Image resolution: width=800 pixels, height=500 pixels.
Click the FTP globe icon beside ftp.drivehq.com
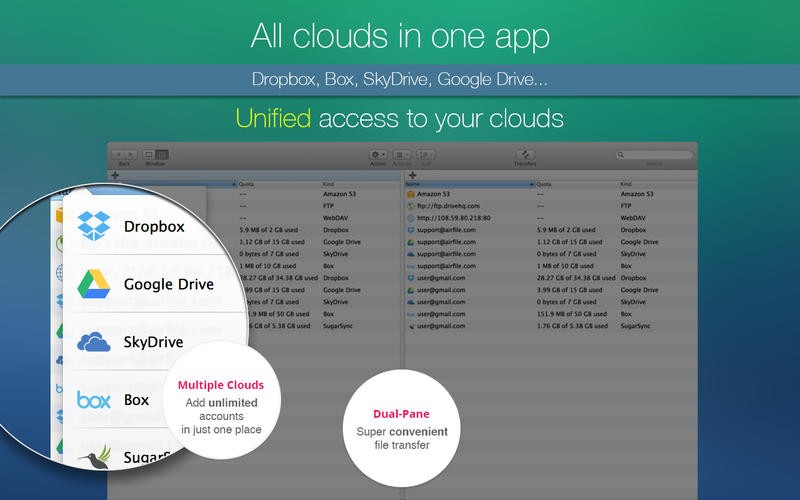click(411, 206)
